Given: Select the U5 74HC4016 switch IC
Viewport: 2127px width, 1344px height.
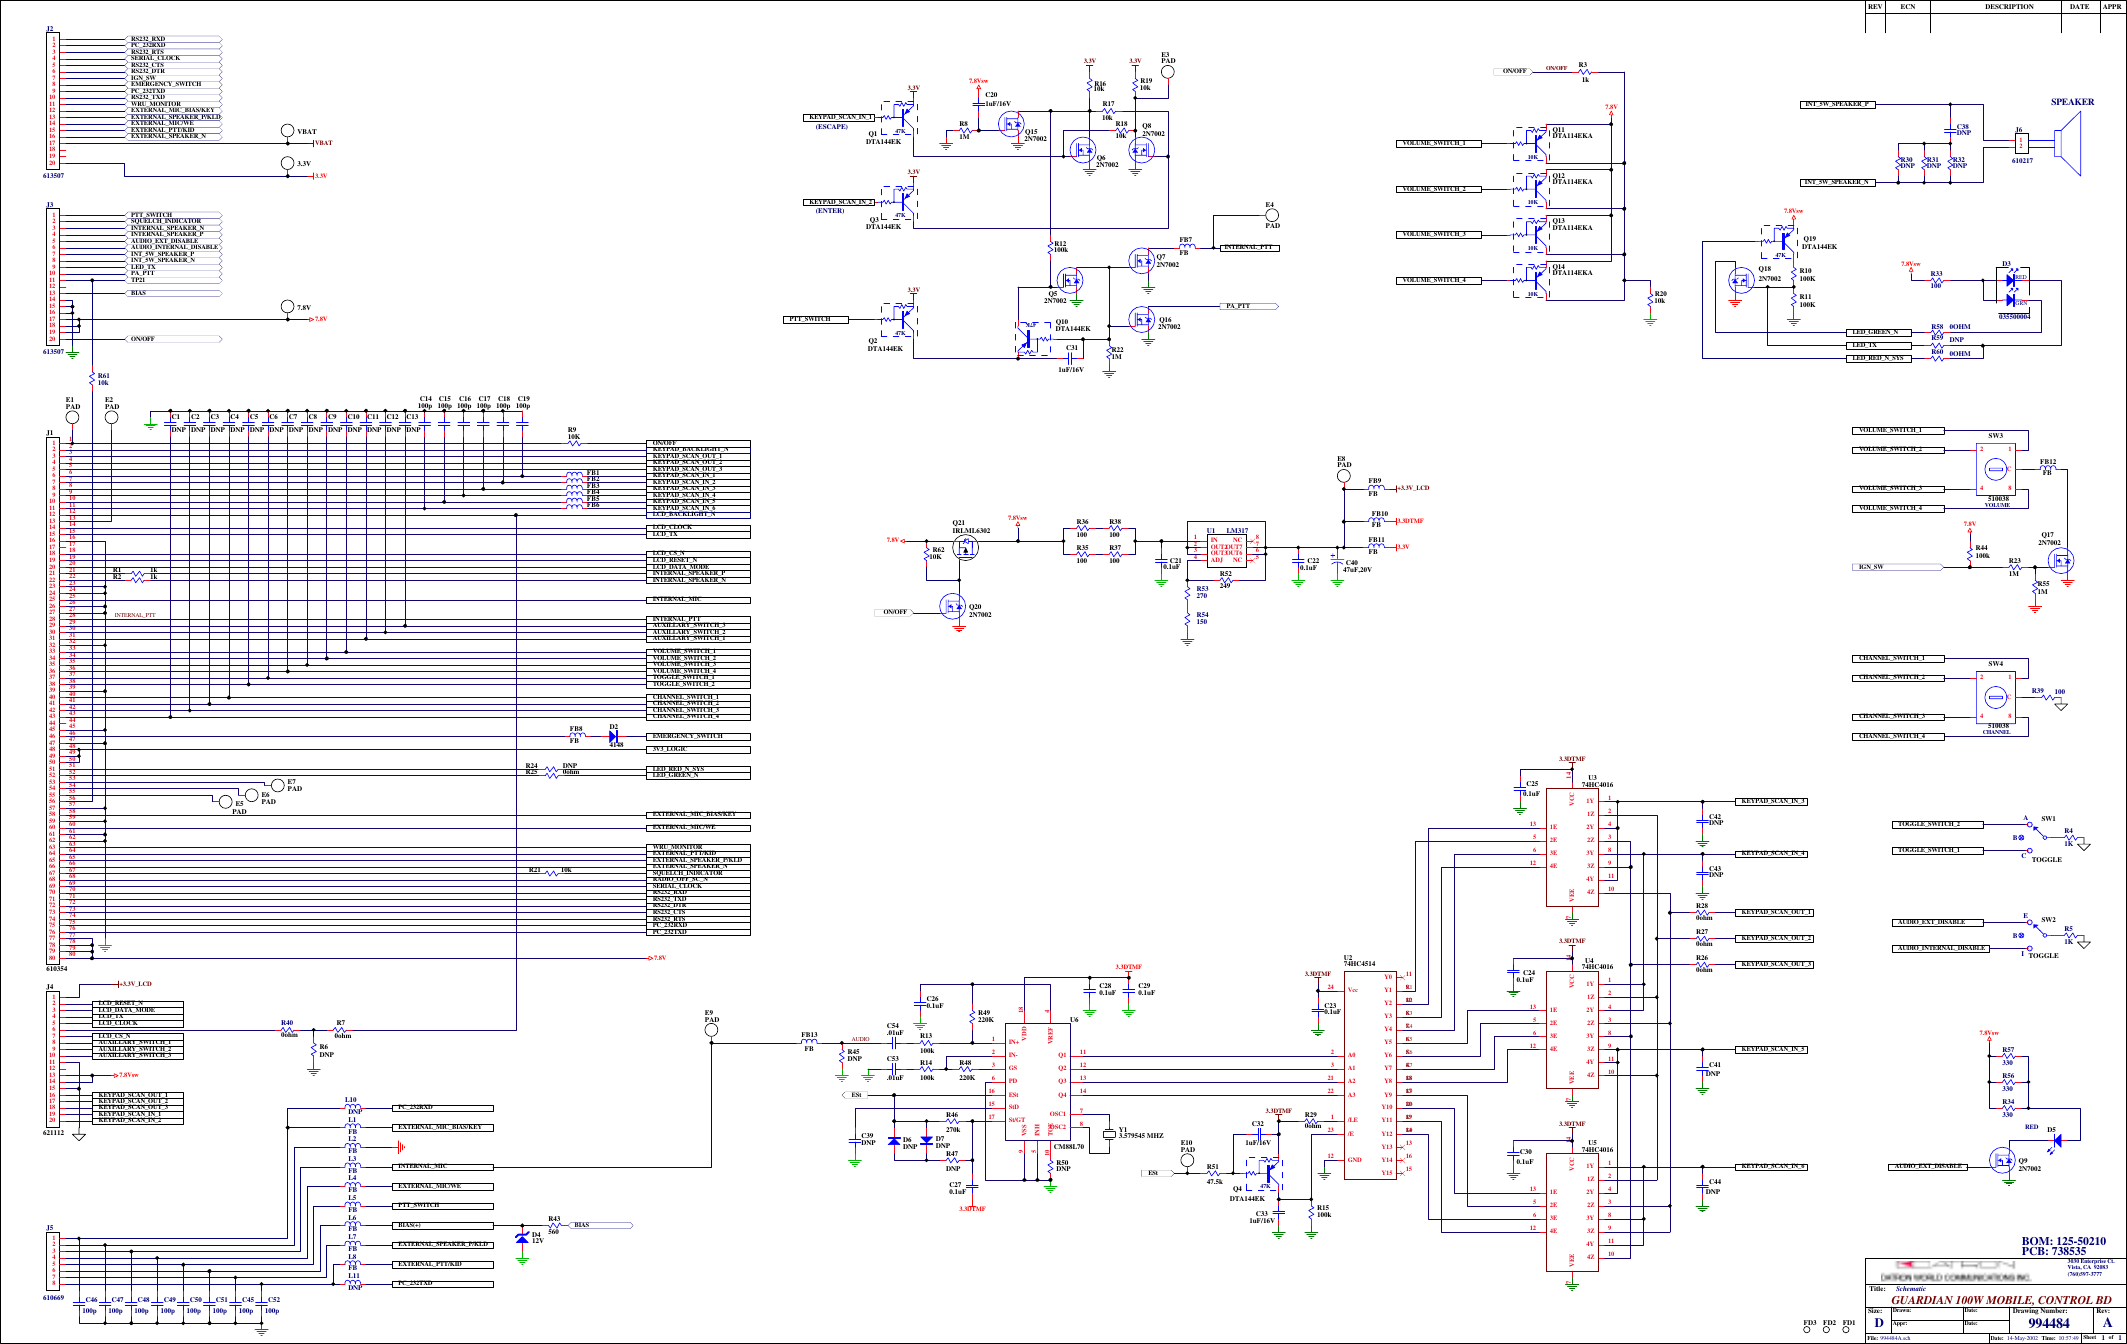Looking at the screenshot, I should [1572, 1212].
